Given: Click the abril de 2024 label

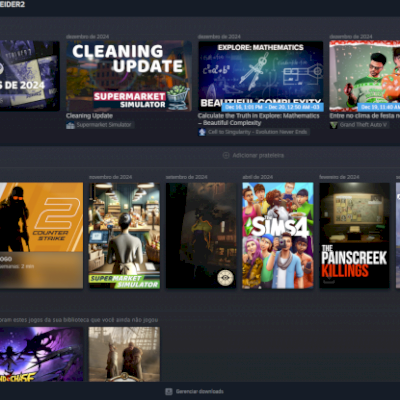Looking at the screenshot, I should pos(257,177).
